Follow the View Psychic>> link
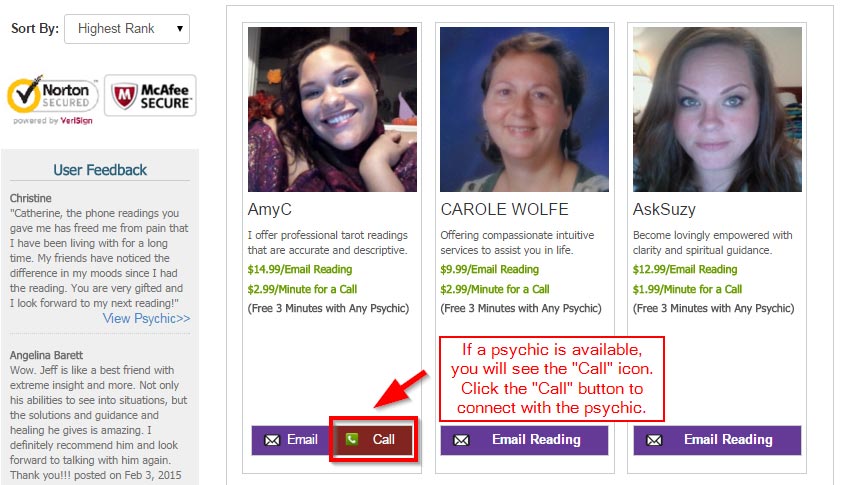Screen dimensions: 845x485 coord(147,318)
